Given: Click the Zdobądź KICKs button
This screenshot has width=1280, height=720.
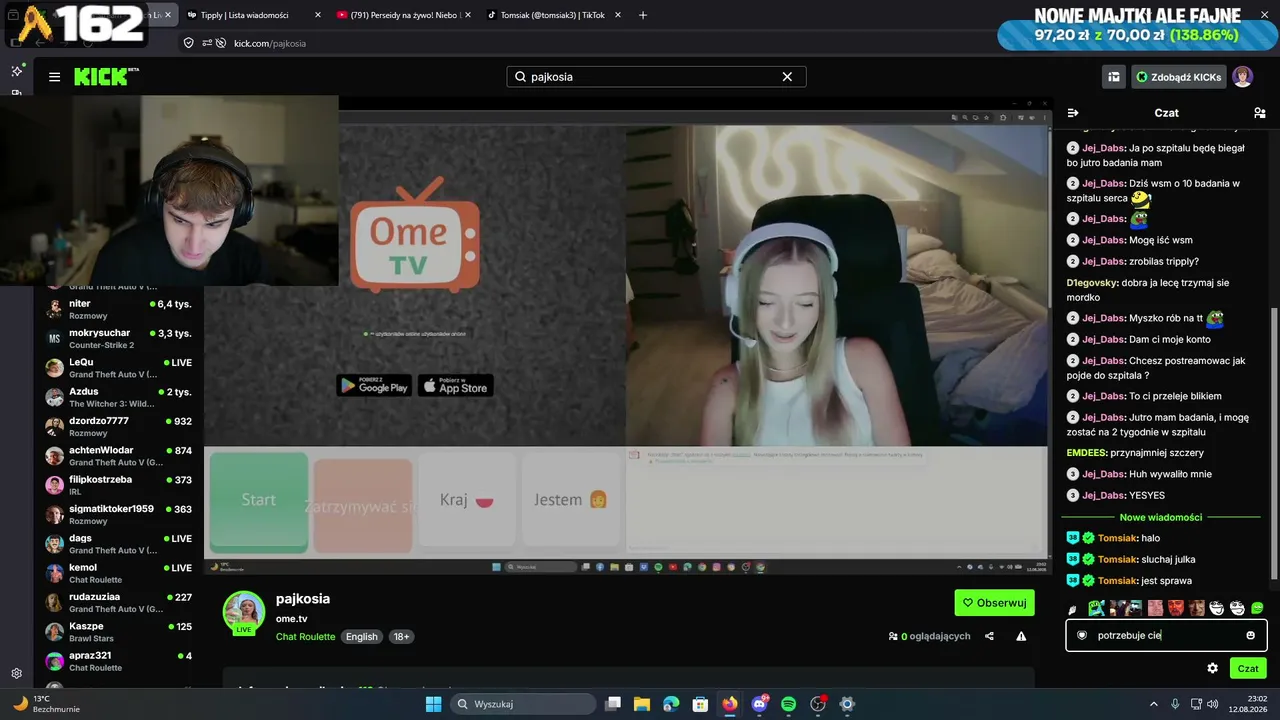Looking at the screenshot, I should [x=1178, y=77].
